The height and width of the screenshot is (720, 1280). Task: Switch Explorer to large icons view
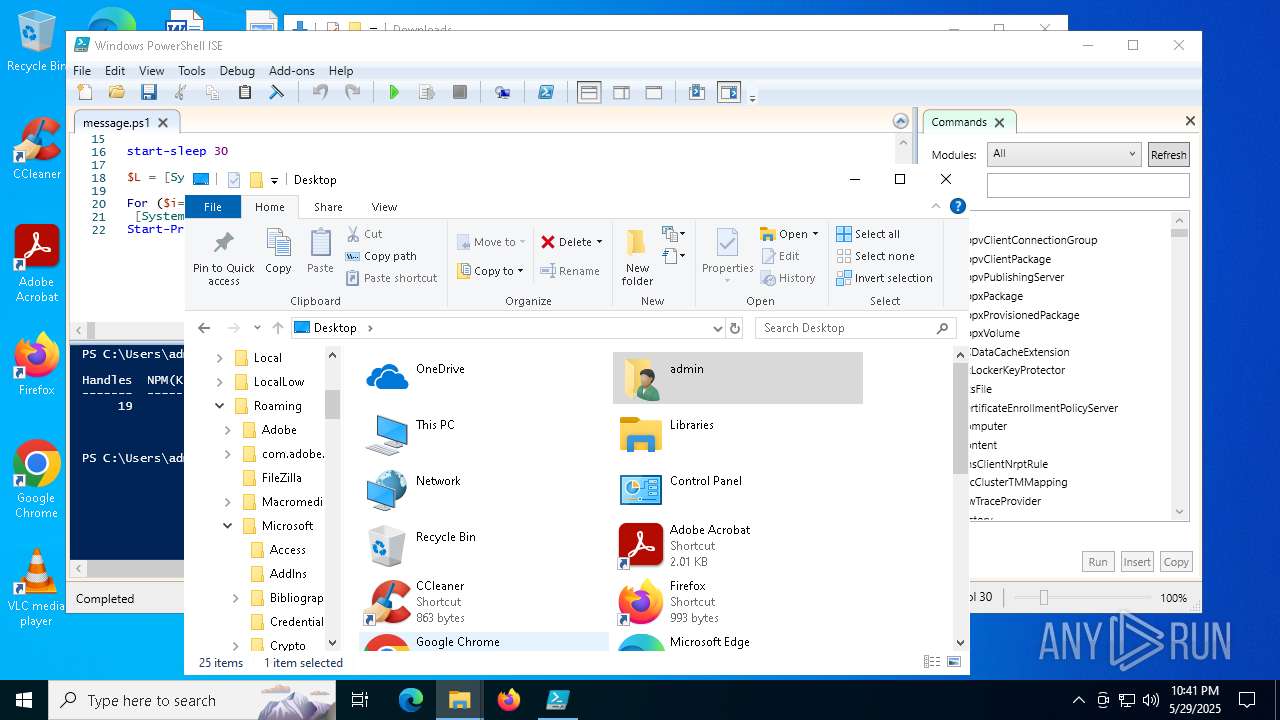(x=954, y=662)
